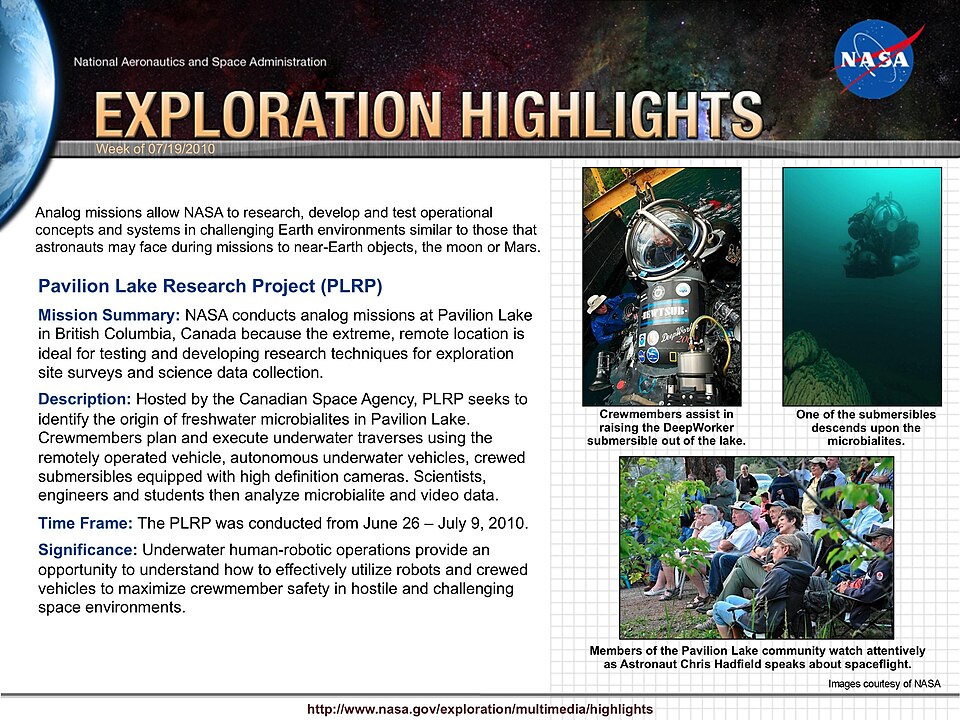The image size is (960, 720).
Task: Click the NASA meatball logo
Action: 879,59
